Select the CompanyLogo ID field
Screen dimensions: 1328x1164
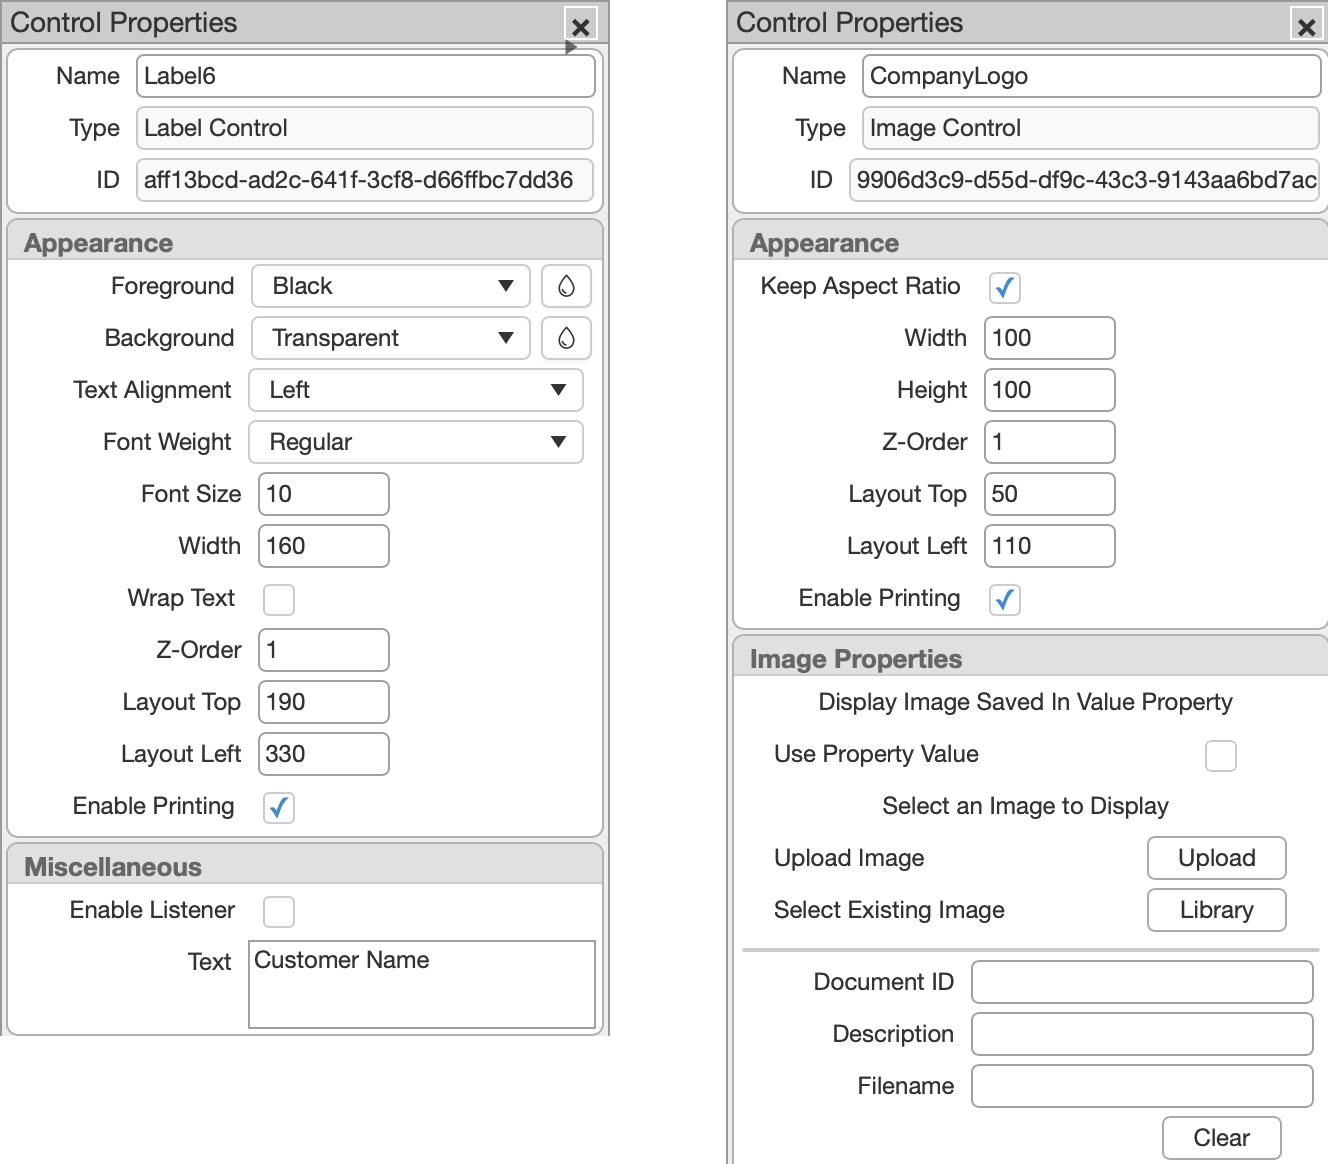pyautogui.click(x=1084, y=180)
